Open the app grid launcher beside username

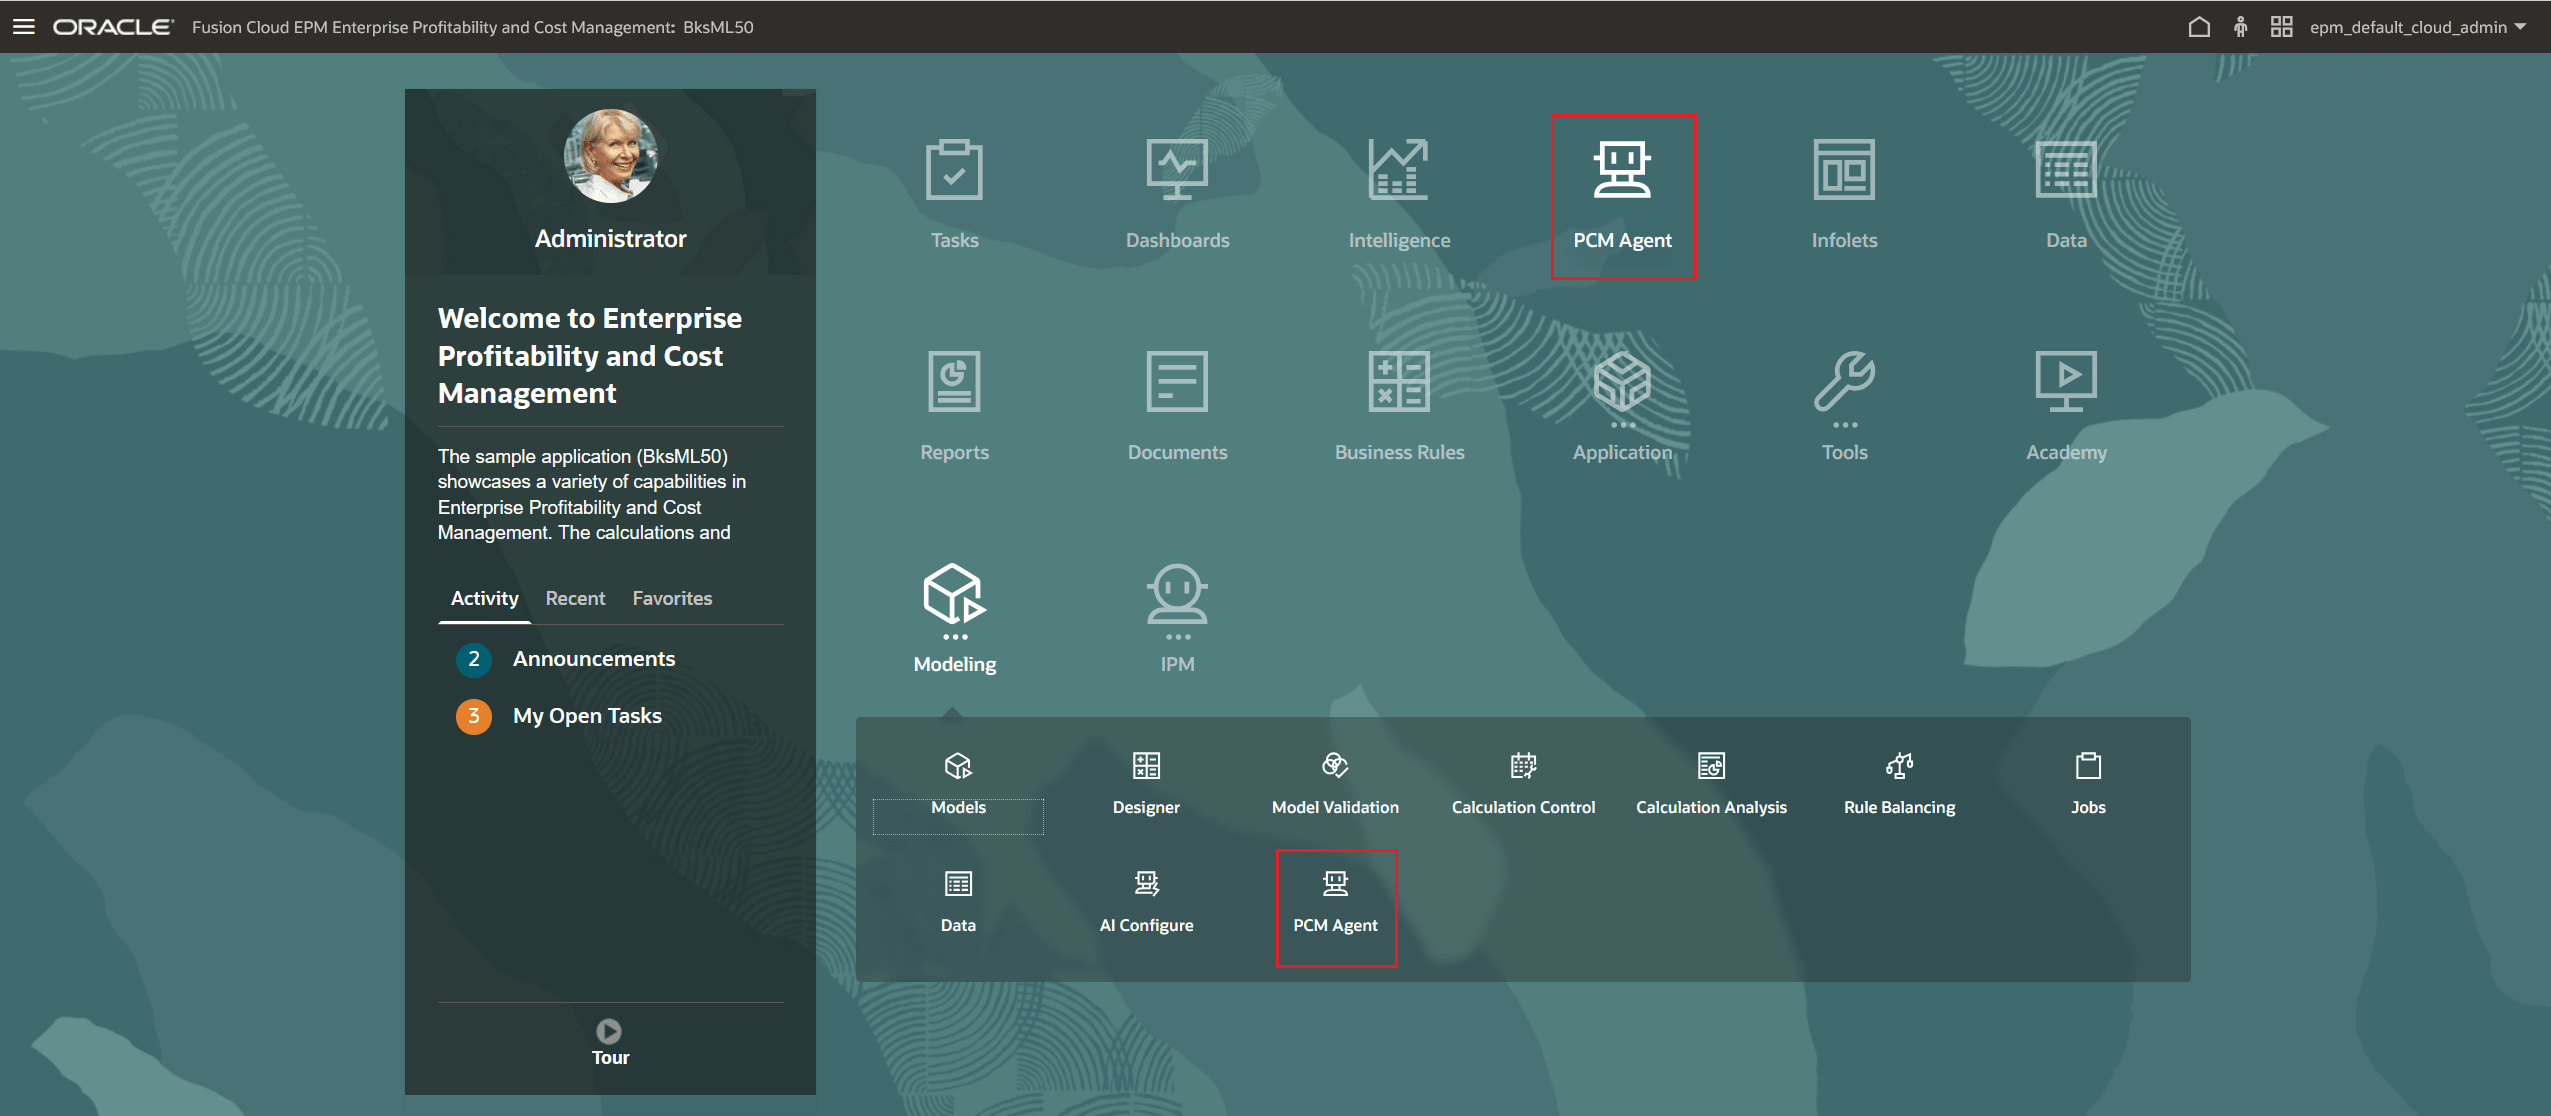pyautogui.click(x=2281, y=26)
